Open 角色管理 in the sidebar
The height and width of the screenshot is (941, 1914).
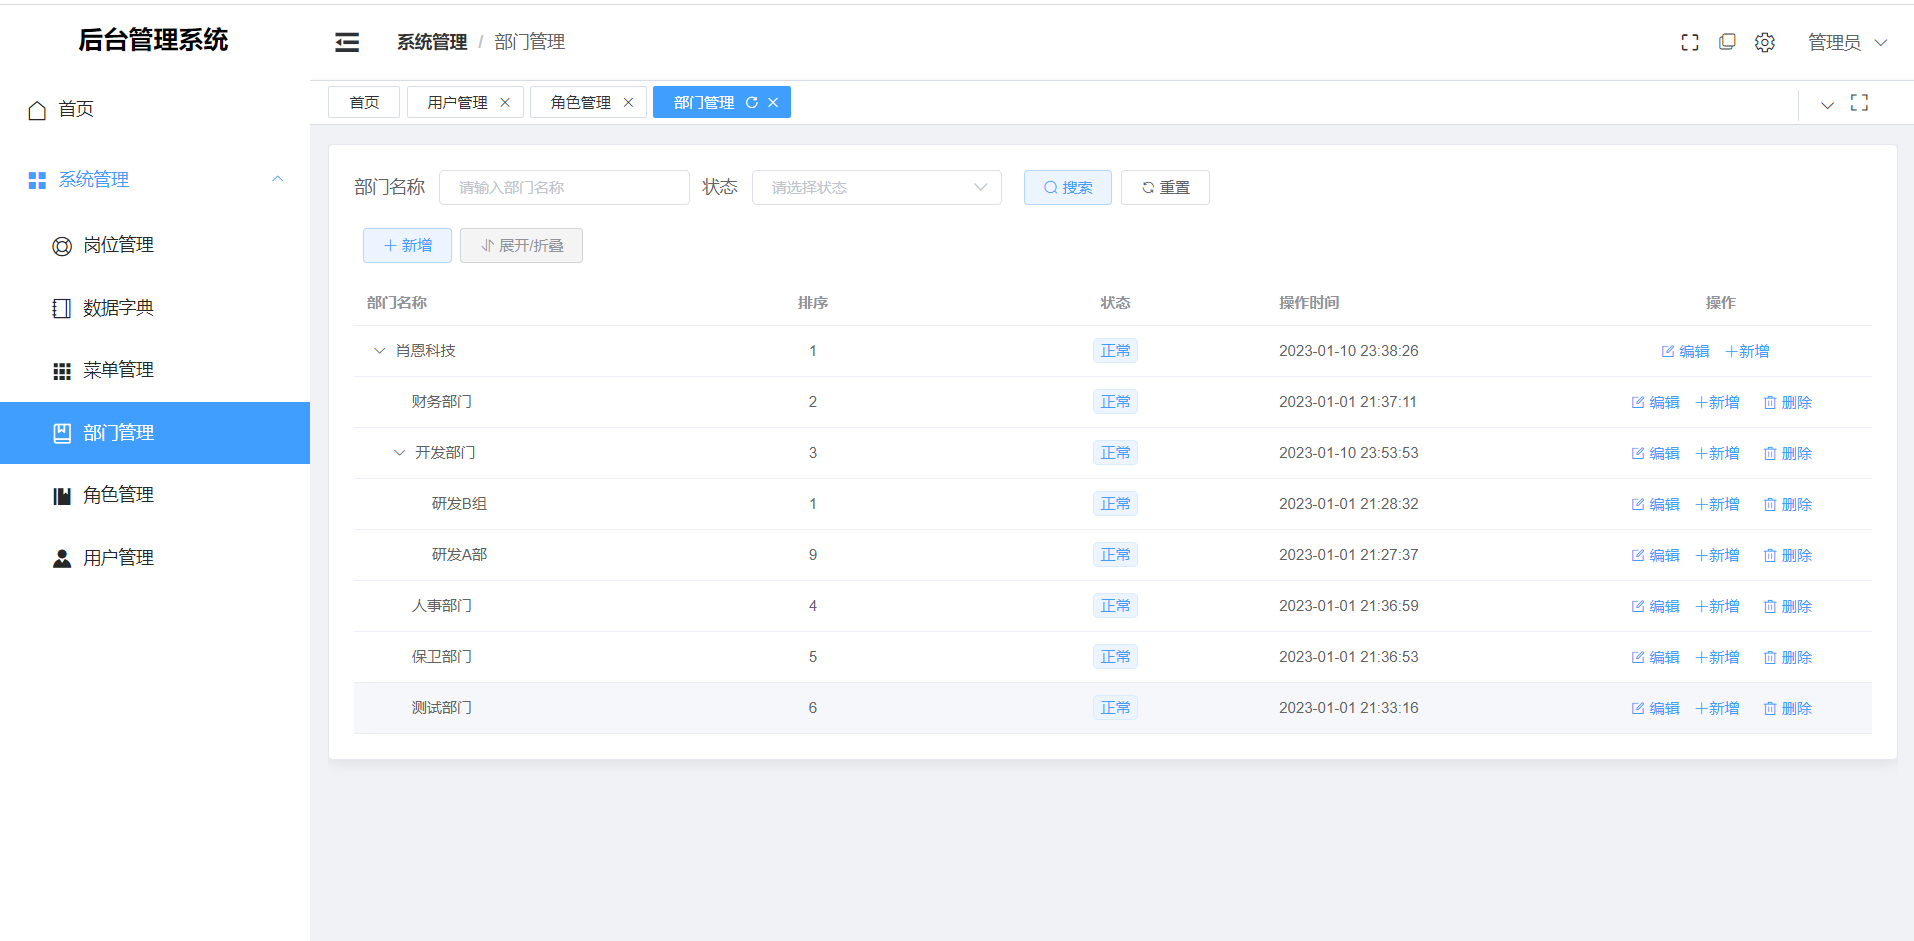[155, 495]
